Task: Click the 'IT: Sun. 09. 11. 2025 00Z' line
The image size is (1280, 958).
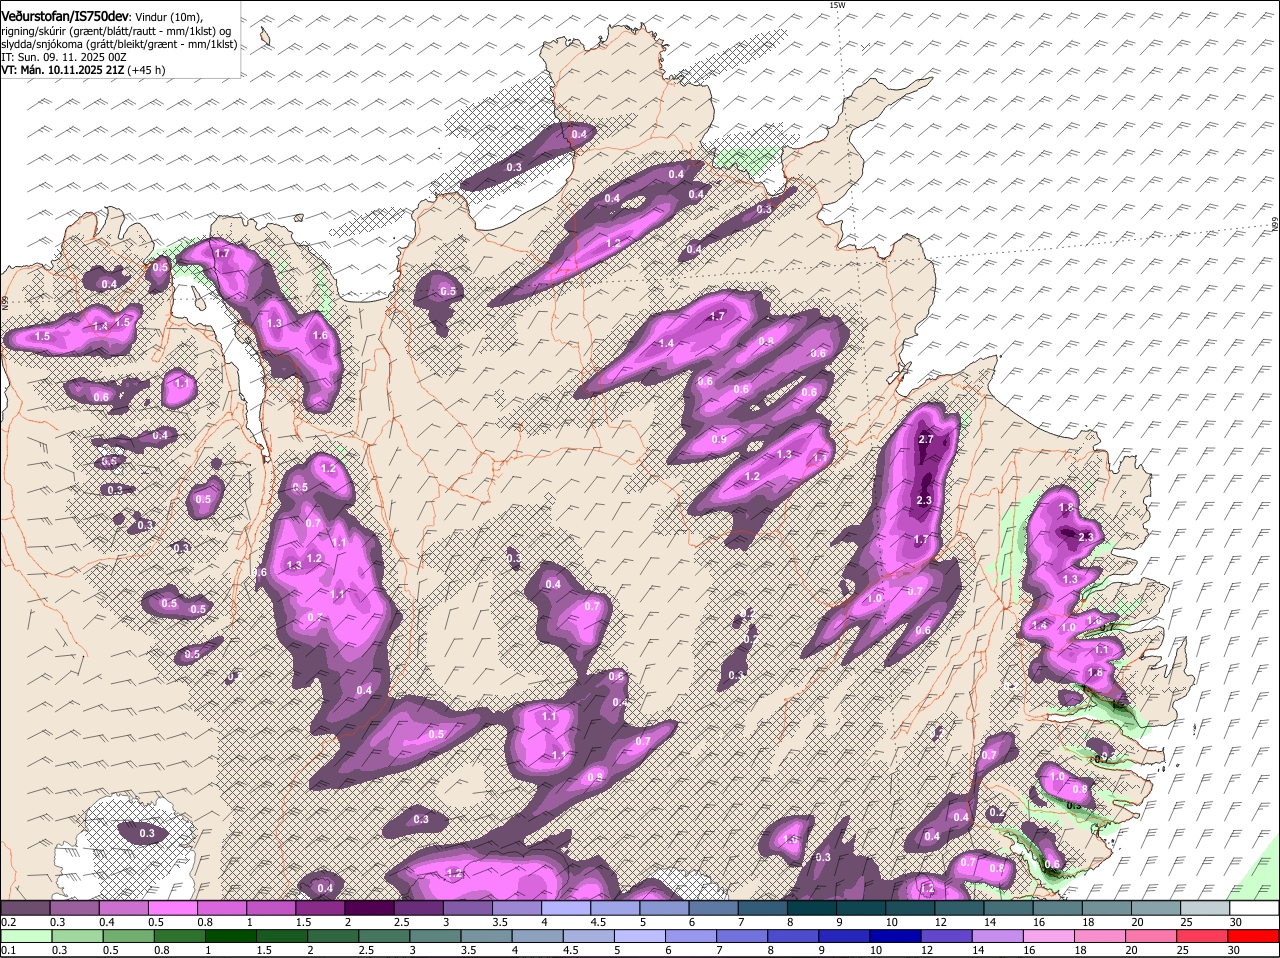Action: click(x=64, y=57)
